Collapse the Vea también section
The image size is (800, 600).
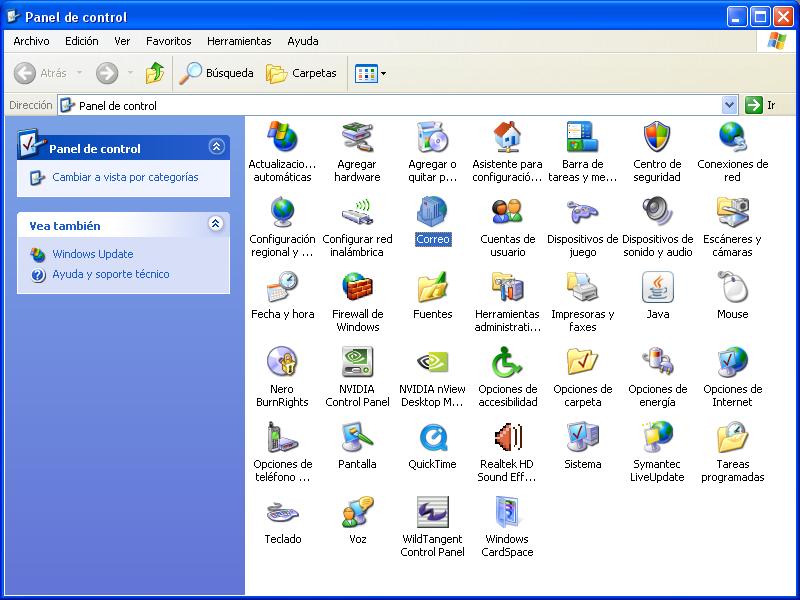point(216,225)
